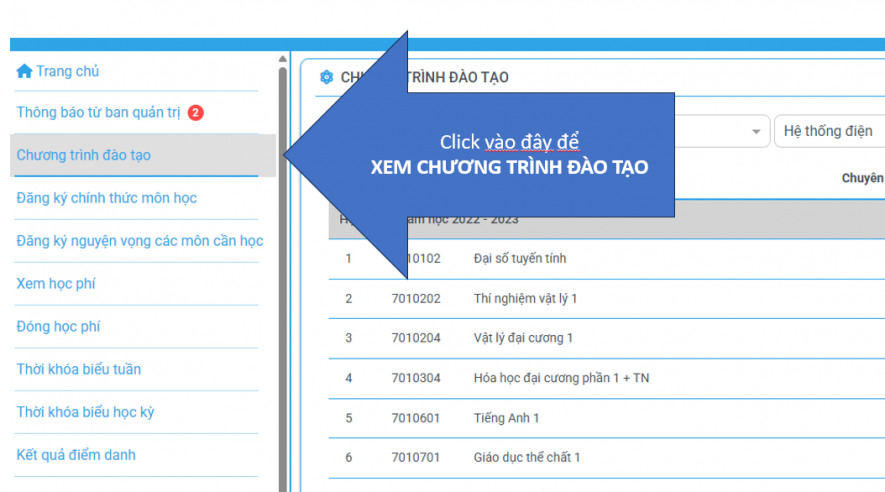View Kết quả điểm danh
This screenshot has height=492, width=885.
point(76,455)
